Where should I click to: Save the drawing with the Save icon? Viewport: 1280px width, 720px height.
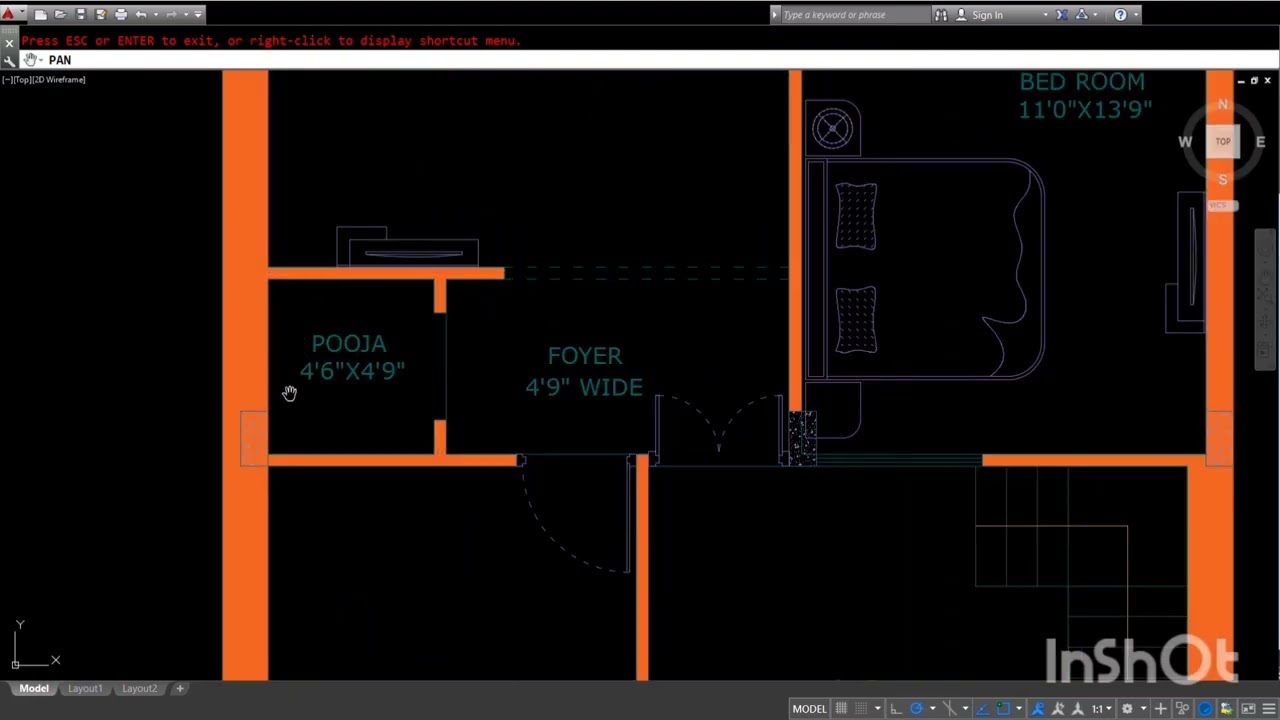coord(81,15)
